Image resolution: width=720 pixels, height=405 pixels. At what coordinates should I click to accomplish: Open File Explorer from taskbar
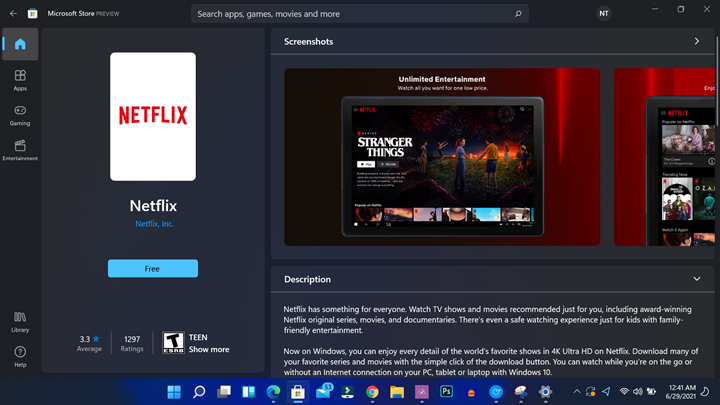pyautogui.click(x=397, y=392)
